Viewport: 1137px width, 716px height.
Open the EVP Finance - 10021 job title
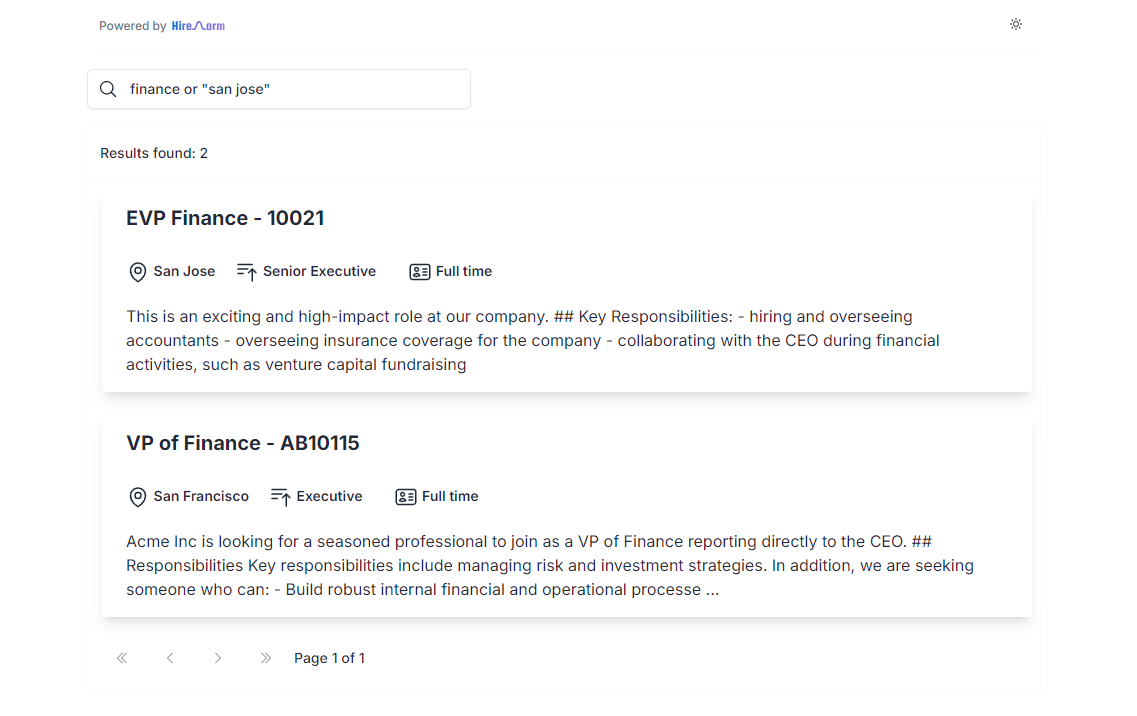[225, 218]
